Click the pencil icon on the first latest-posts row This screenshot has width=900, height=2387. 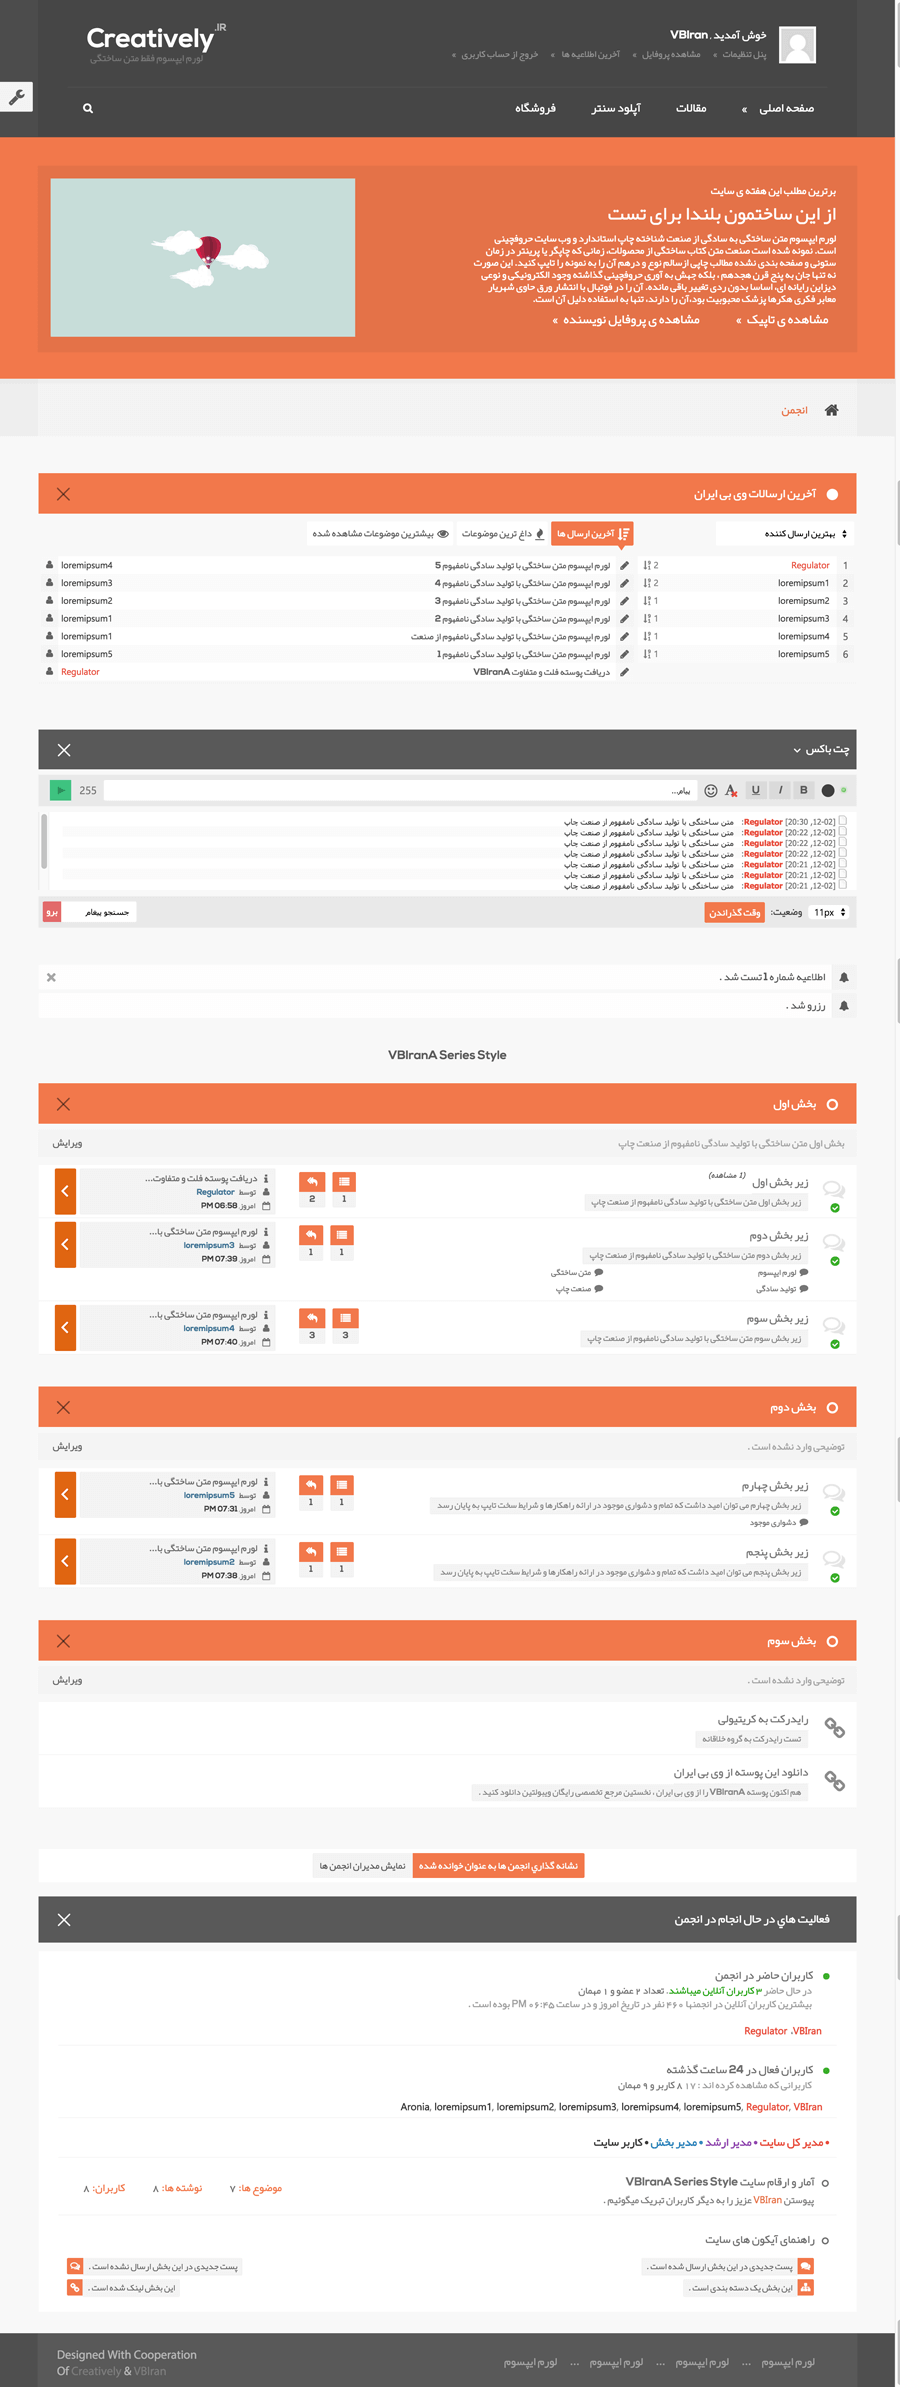[624, 566]
